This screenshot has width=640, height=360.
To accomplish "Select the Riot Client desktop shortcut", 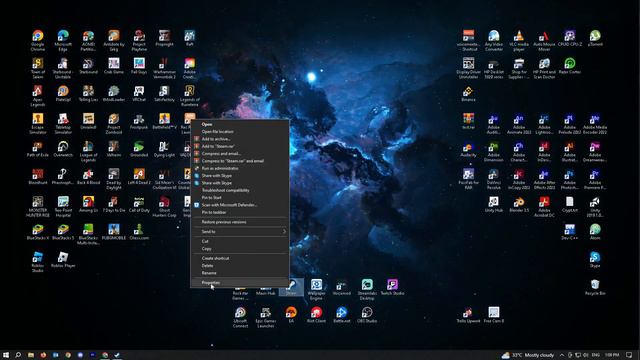I will coord(316,315).
